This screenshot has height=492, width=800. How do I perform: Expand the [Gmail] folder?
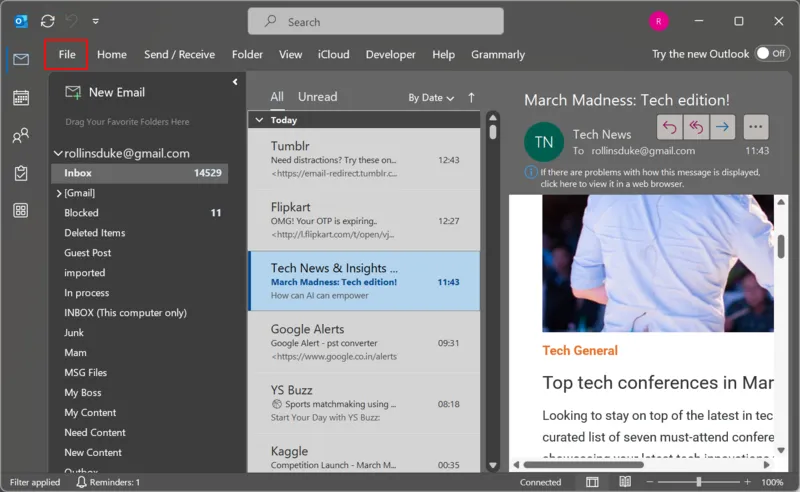click(59, 193)
